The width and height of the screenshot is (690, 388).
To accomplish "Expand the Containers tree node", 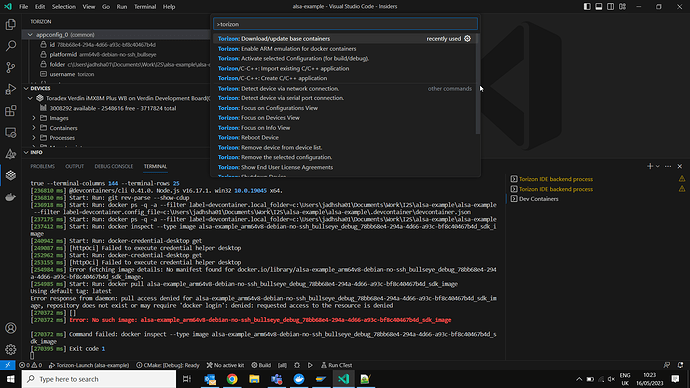I will pos(34,128).
